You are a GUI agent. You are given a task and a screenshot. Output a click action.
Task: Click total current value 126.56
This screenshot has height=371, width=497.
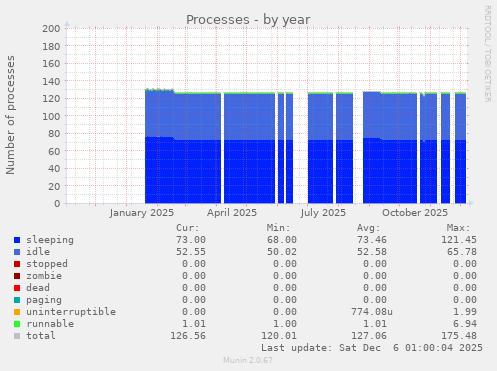[188, 336]
